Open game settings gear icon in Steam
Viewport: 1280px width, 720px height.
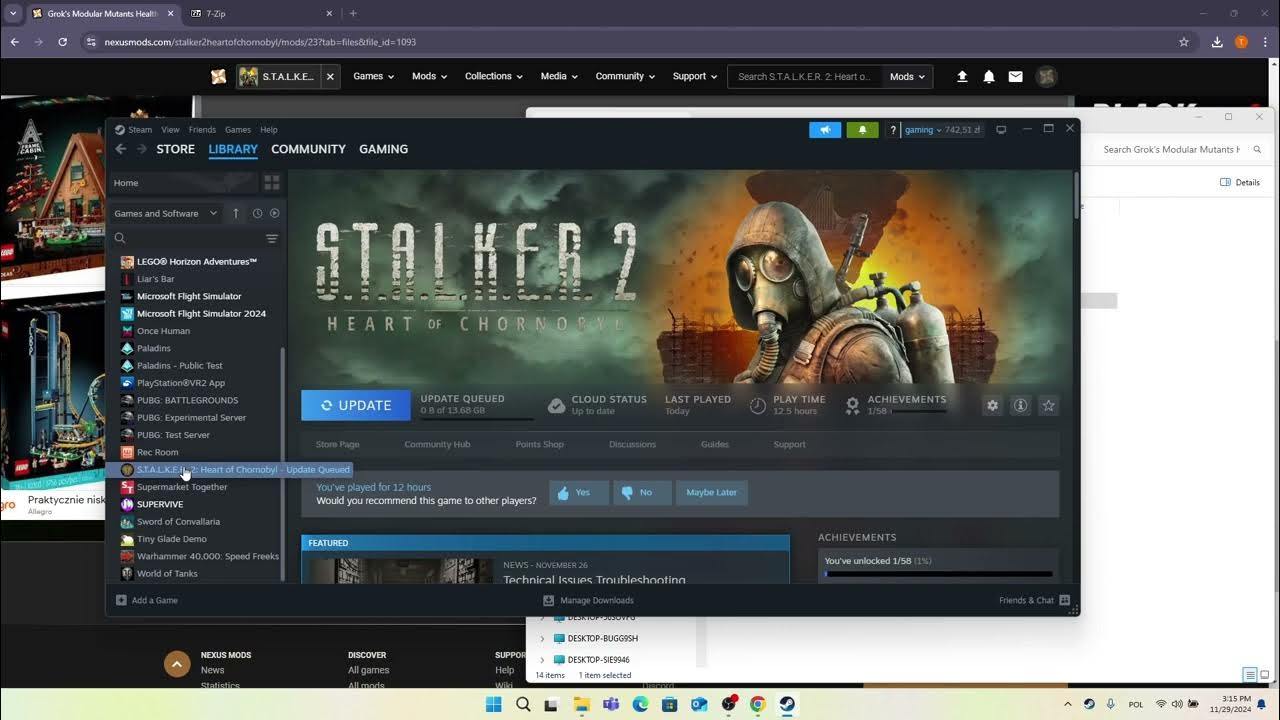click(992, 405)
